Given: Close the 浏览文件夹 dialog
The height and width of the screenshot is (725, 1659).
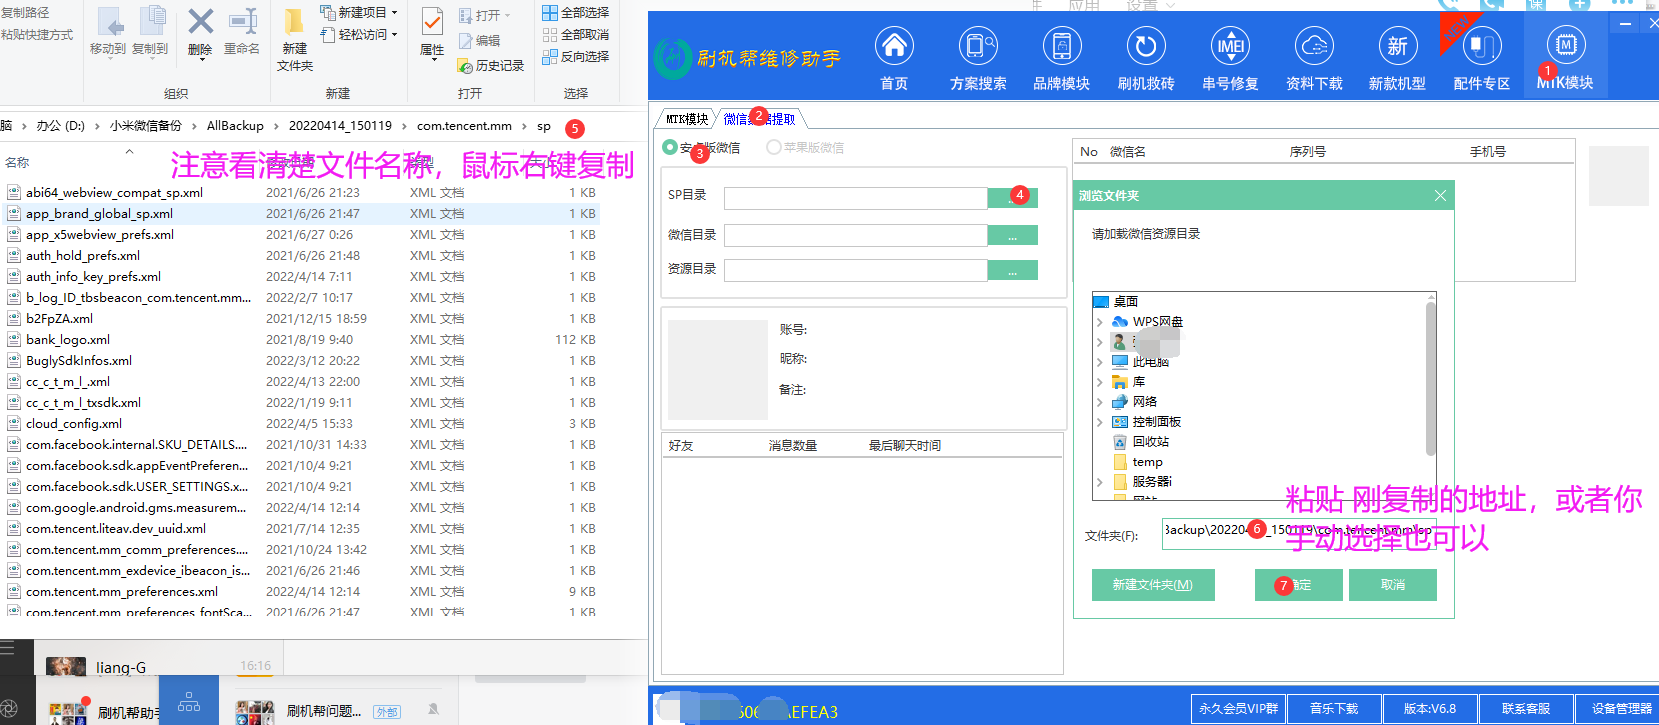Looking at the screenshot, I should (x=1440, y=196).
